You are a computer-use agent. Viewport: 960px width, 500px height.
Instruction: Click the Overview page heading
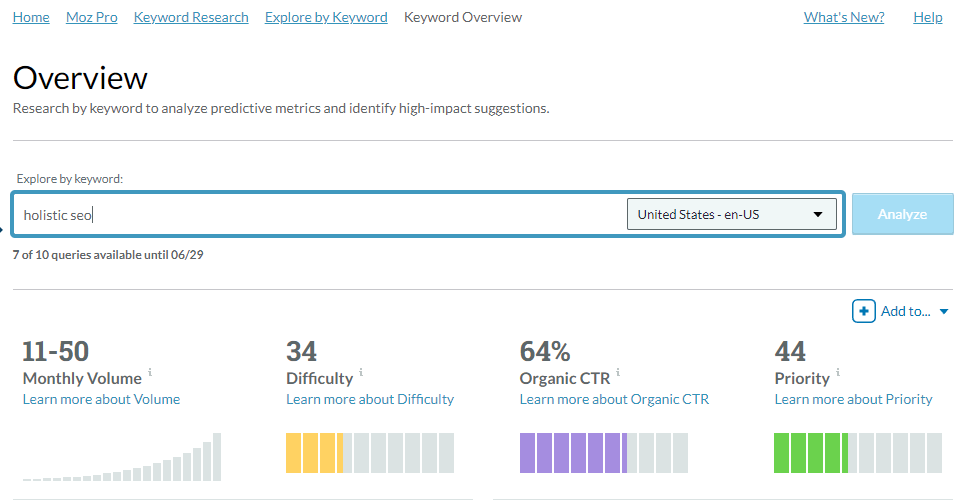(80, 78)
